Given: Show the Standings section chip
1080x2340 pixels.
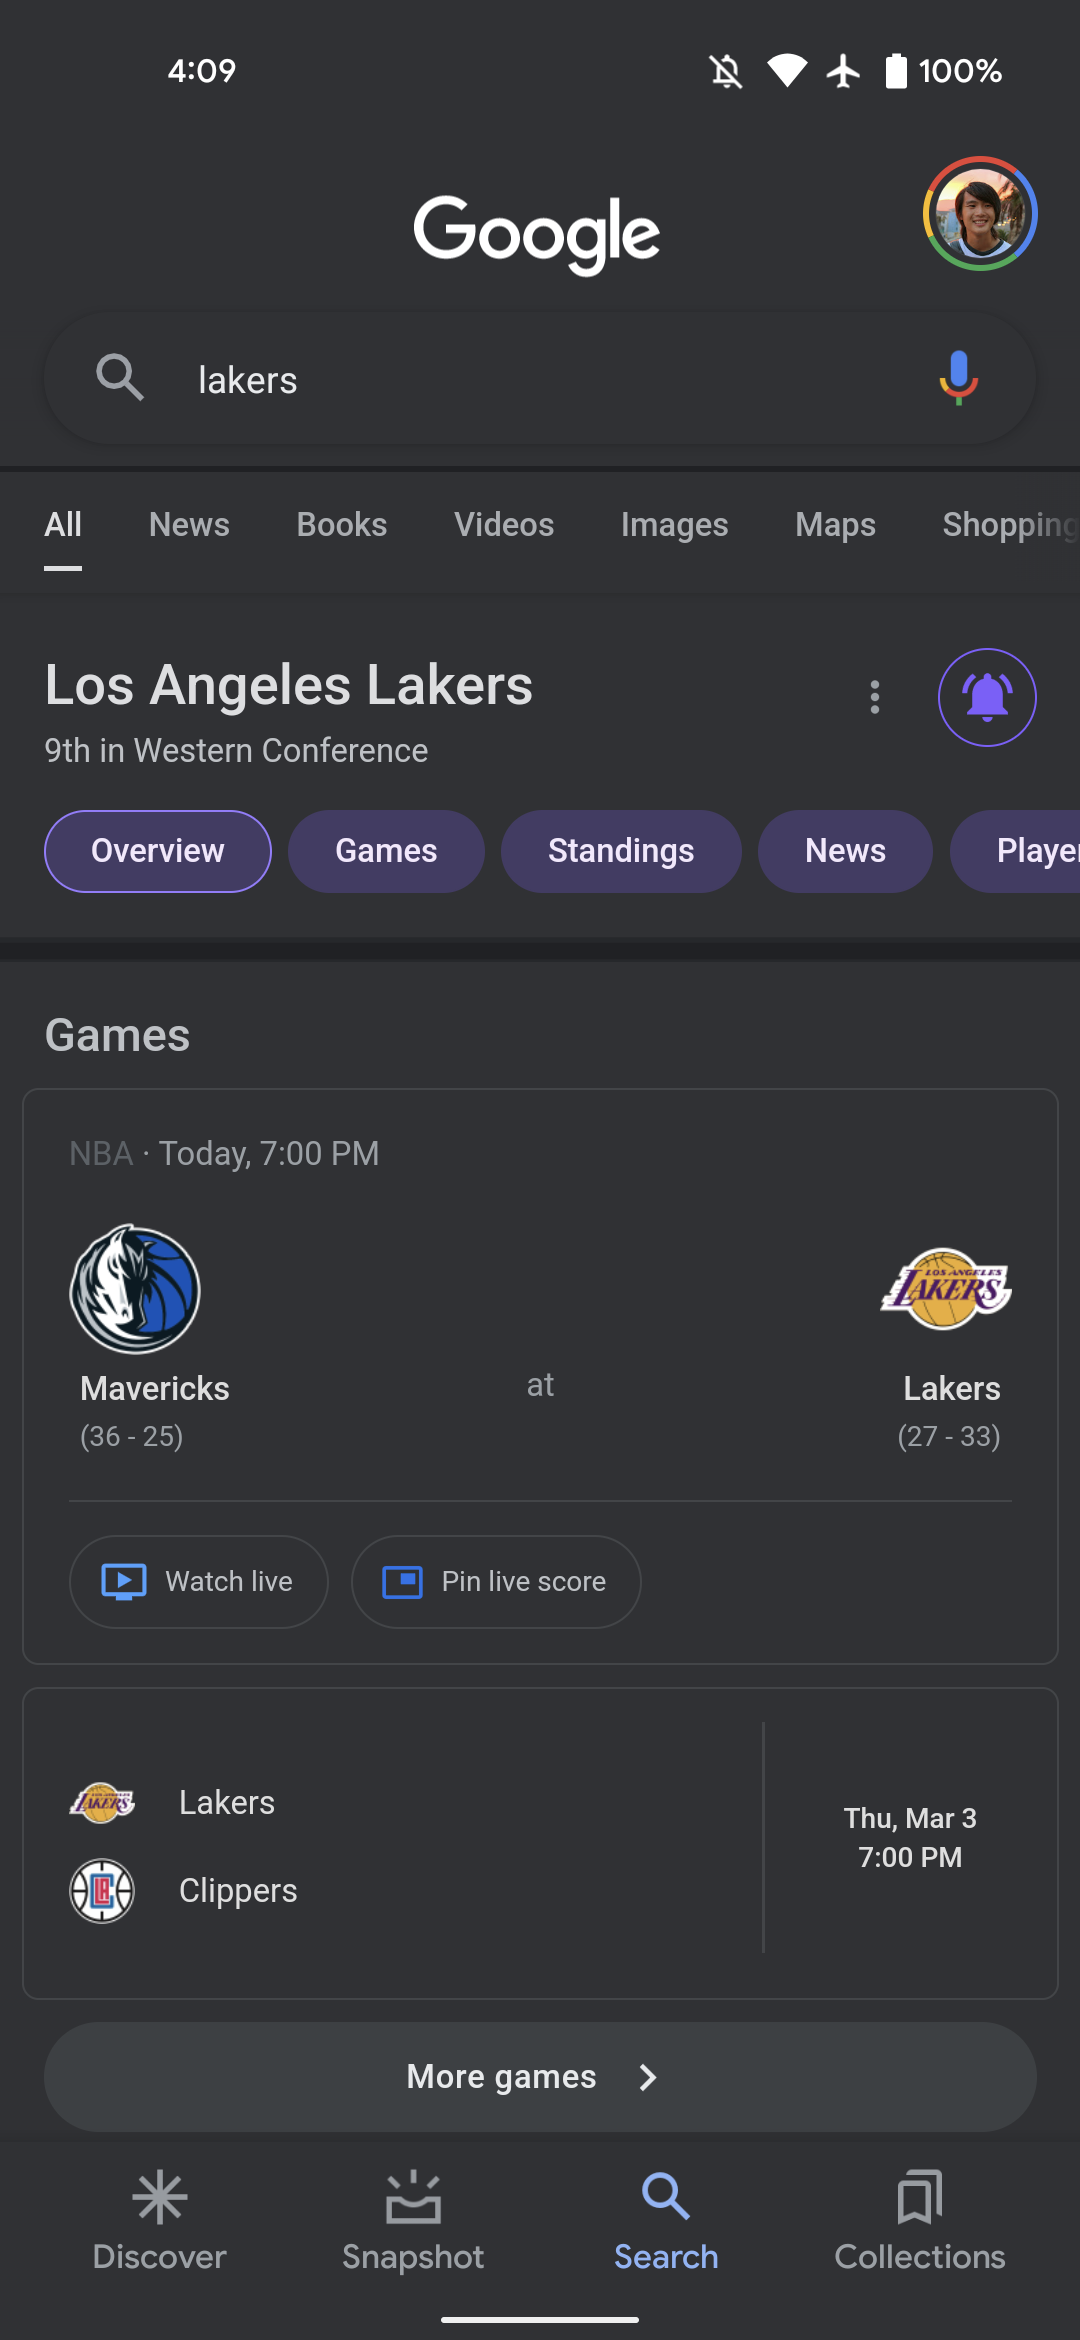Looking at the screenshot, I should [621, 851].
